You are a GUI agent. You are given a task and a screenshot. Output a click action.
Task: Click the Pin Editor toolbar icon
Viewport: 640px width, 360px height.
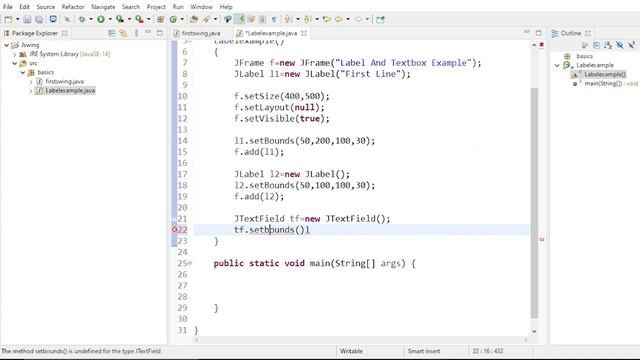point(380,19)
